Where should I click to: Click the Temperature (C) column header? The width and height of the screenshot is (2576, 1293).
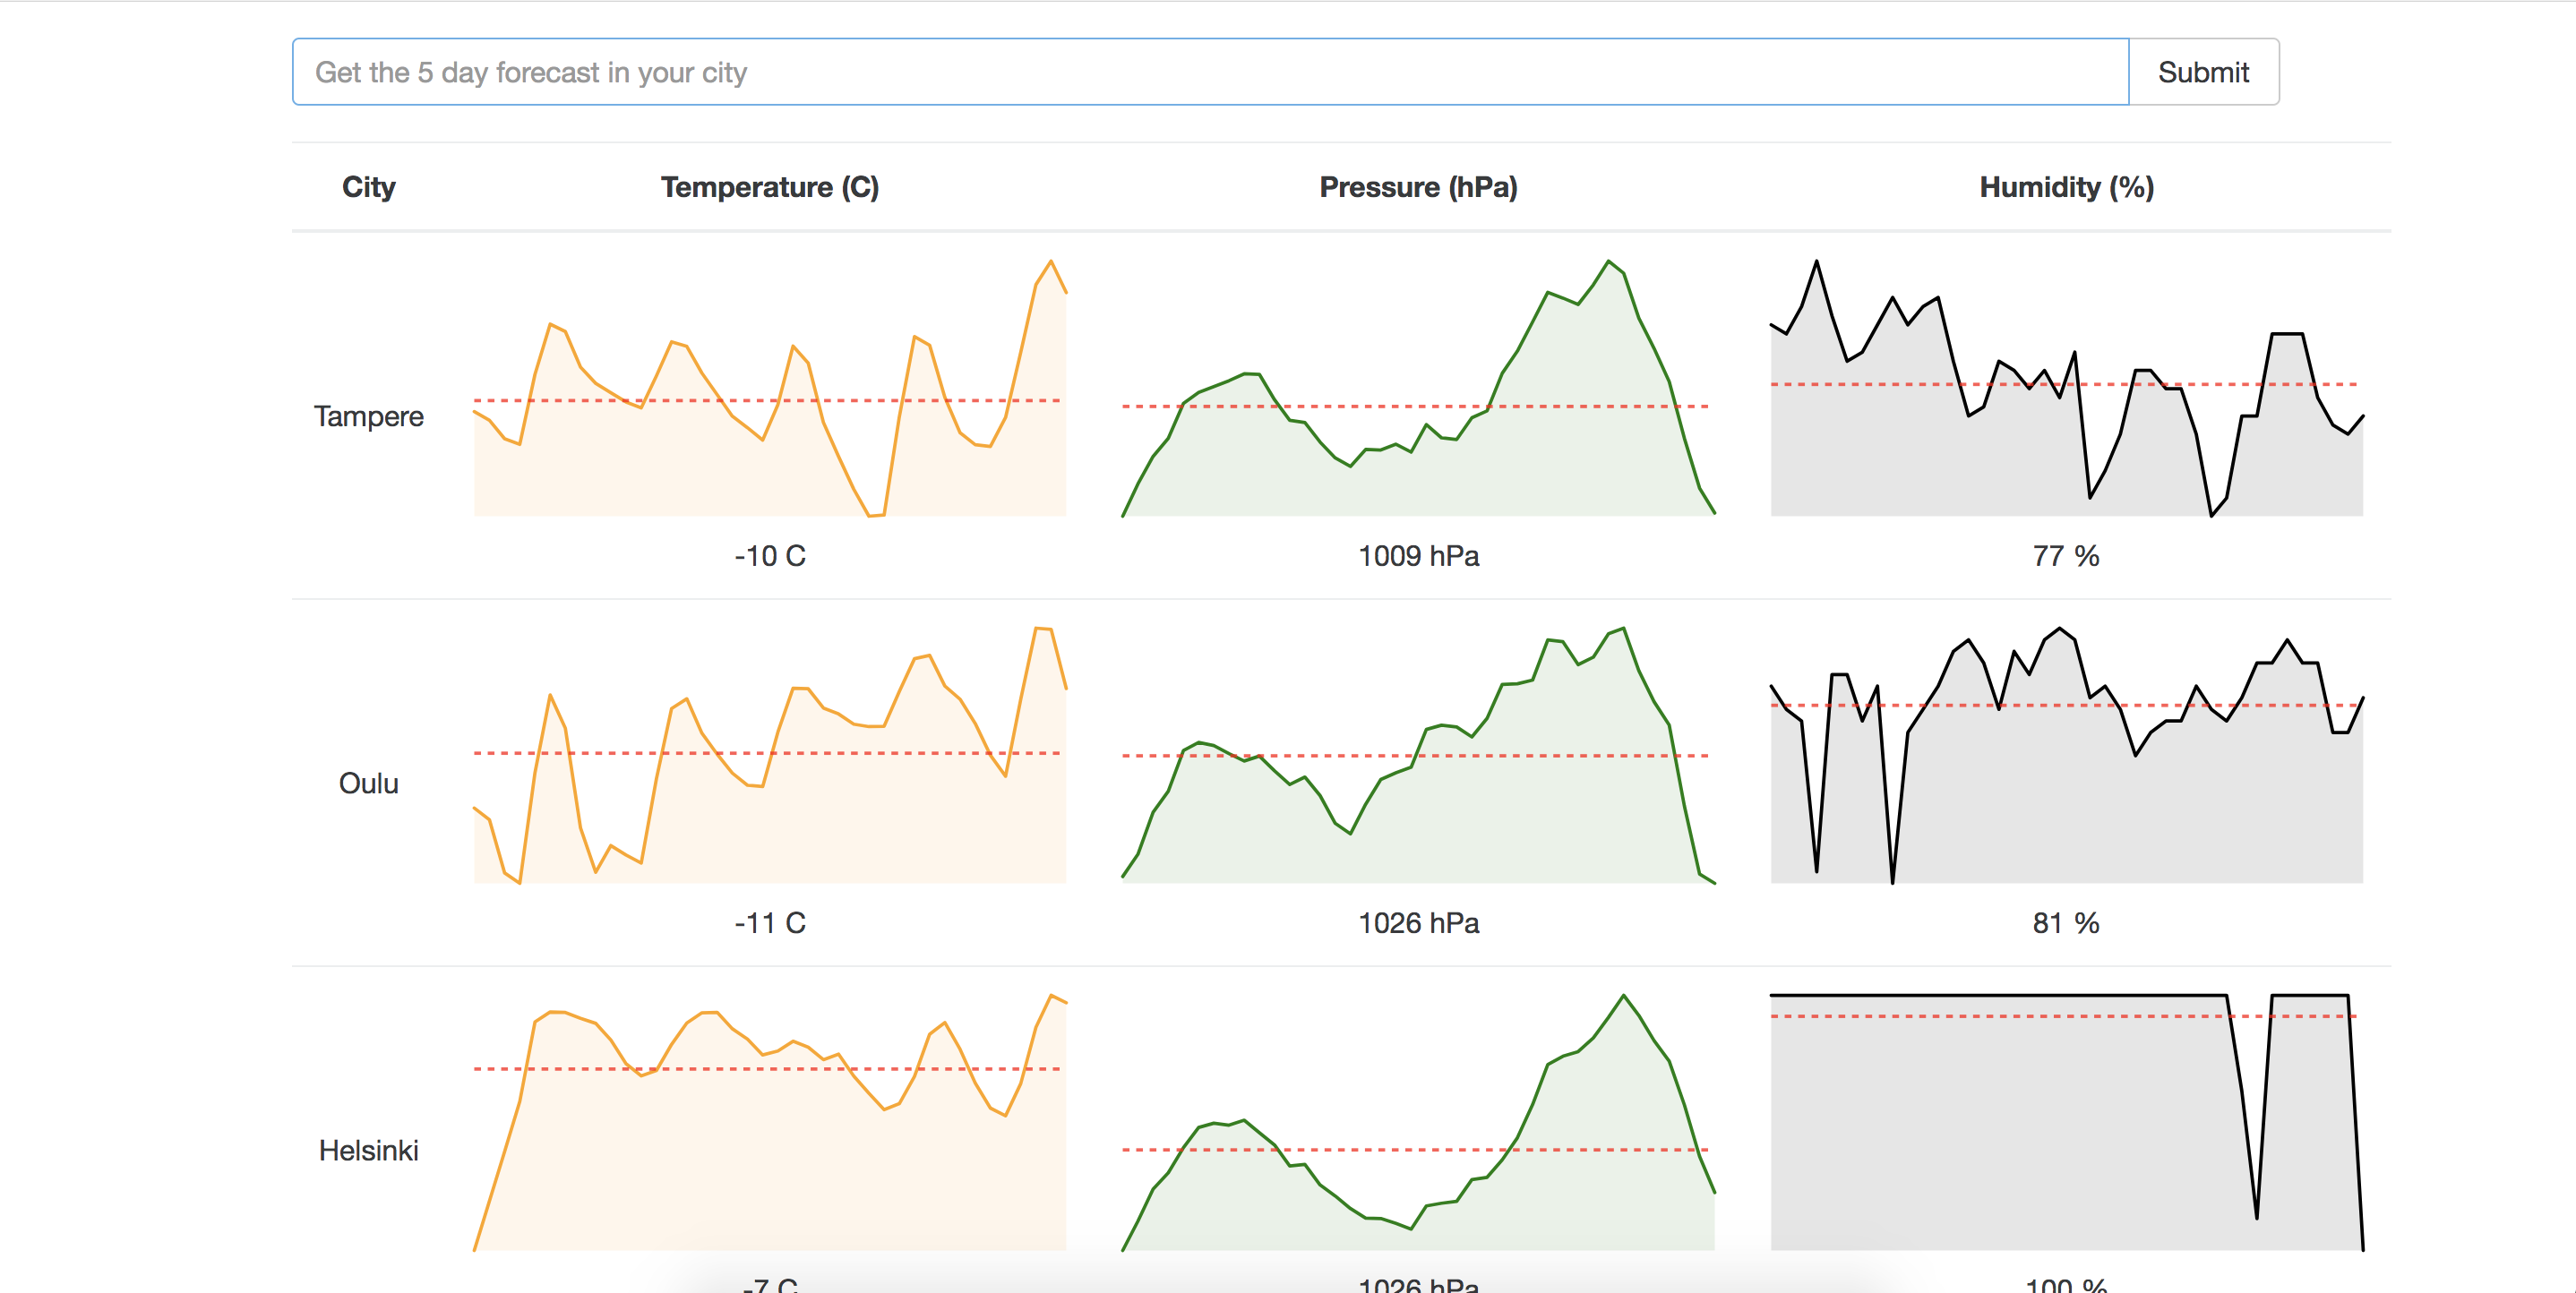(769, 187)
